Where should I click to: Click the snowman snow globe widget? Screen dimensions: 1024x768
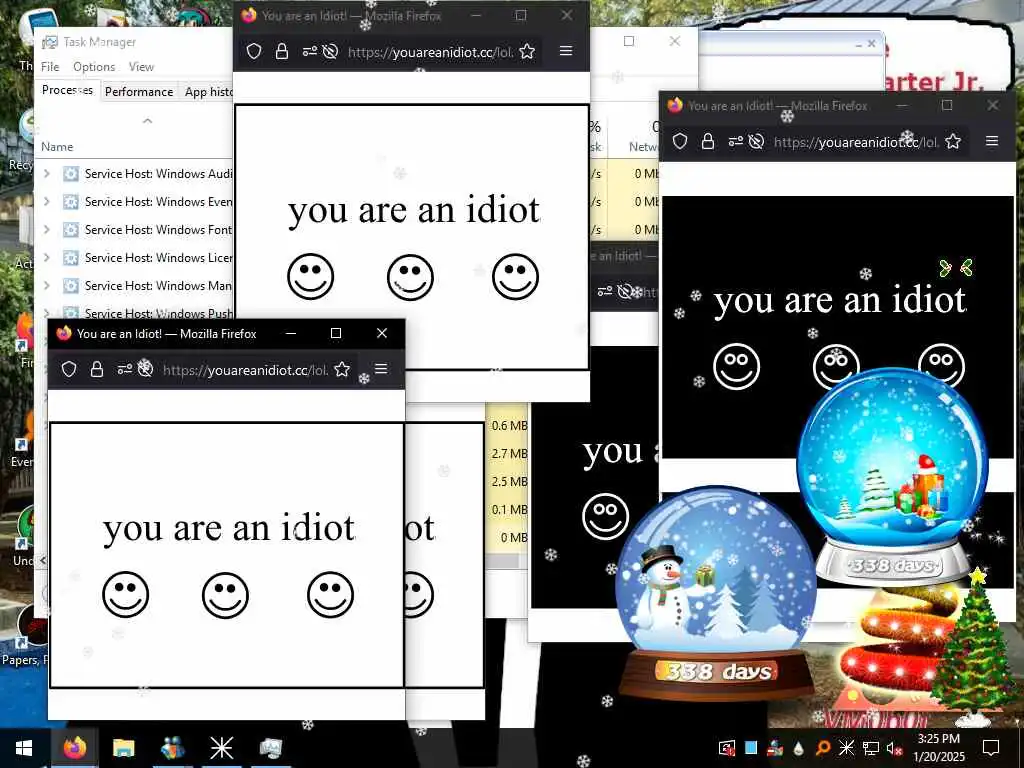715,593
